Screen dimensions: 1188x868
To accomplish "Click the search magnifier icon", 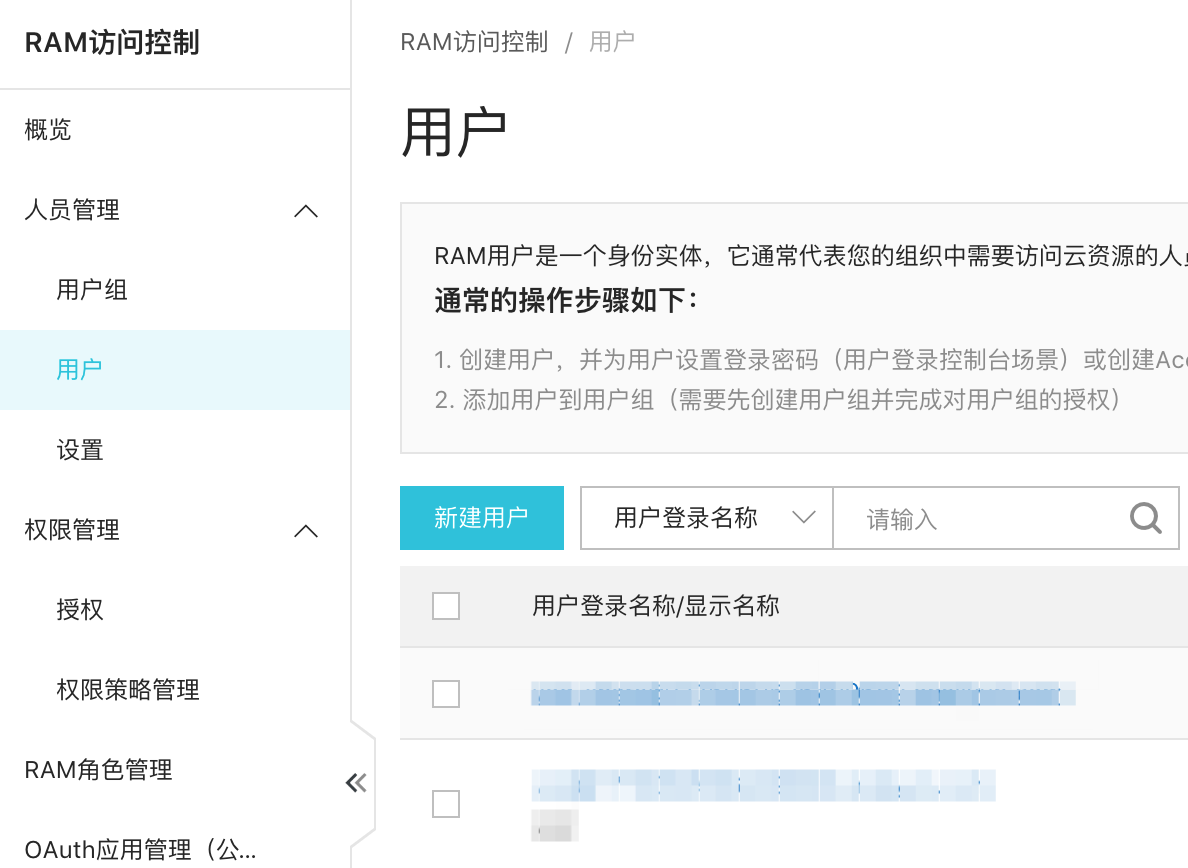I will pyautogui.click(x=1145, y=518).
